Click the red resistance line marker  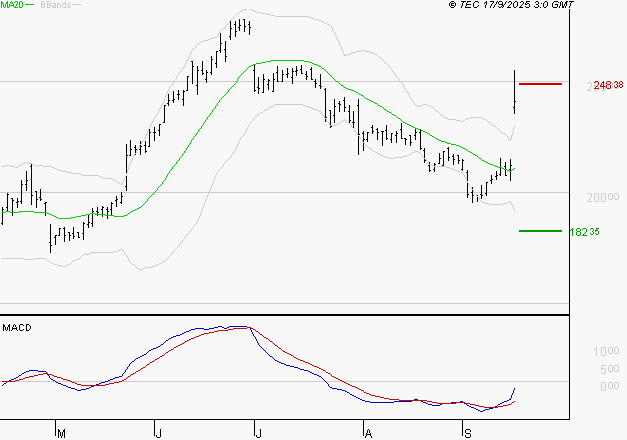click(541, 84)
